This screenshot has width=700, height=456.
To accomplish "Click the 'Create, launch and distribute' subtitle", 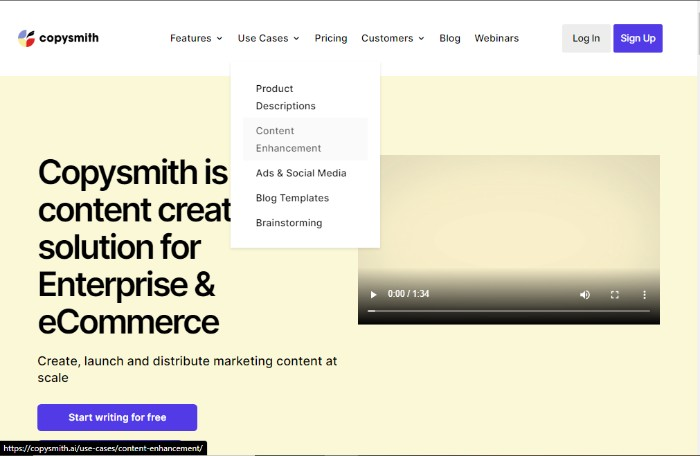I will tap(187, 369).
